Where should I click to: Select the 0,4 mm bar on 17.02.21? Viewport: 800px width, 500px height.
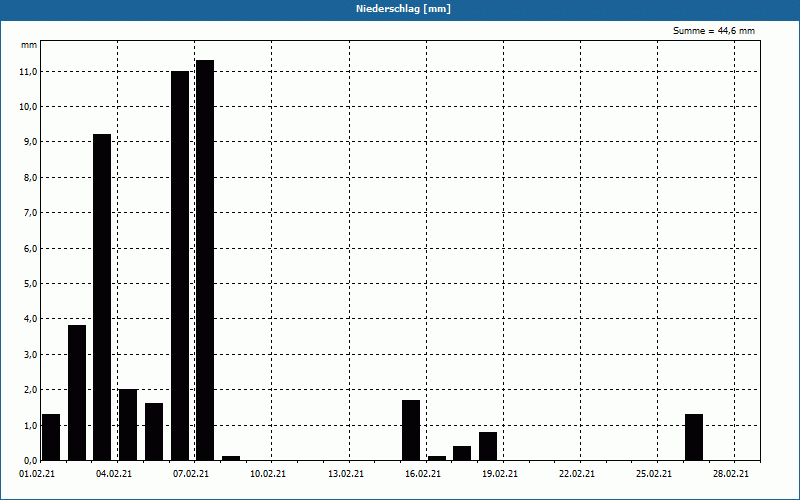point(462,453)
